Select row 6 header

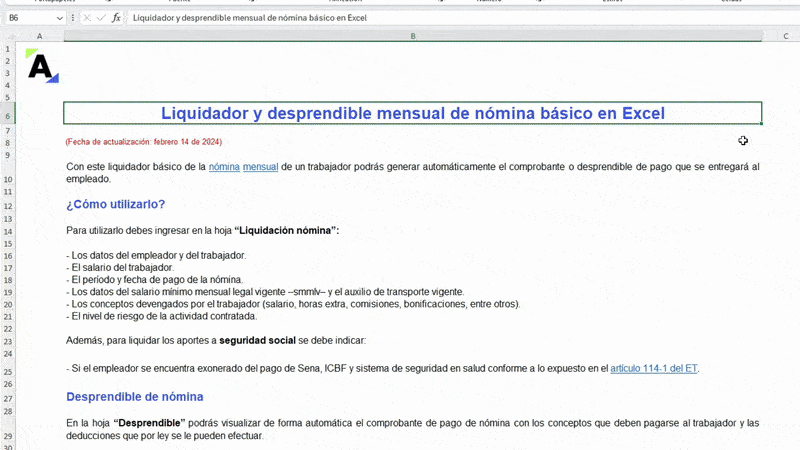pyautogui.click(x=8, y=117)
